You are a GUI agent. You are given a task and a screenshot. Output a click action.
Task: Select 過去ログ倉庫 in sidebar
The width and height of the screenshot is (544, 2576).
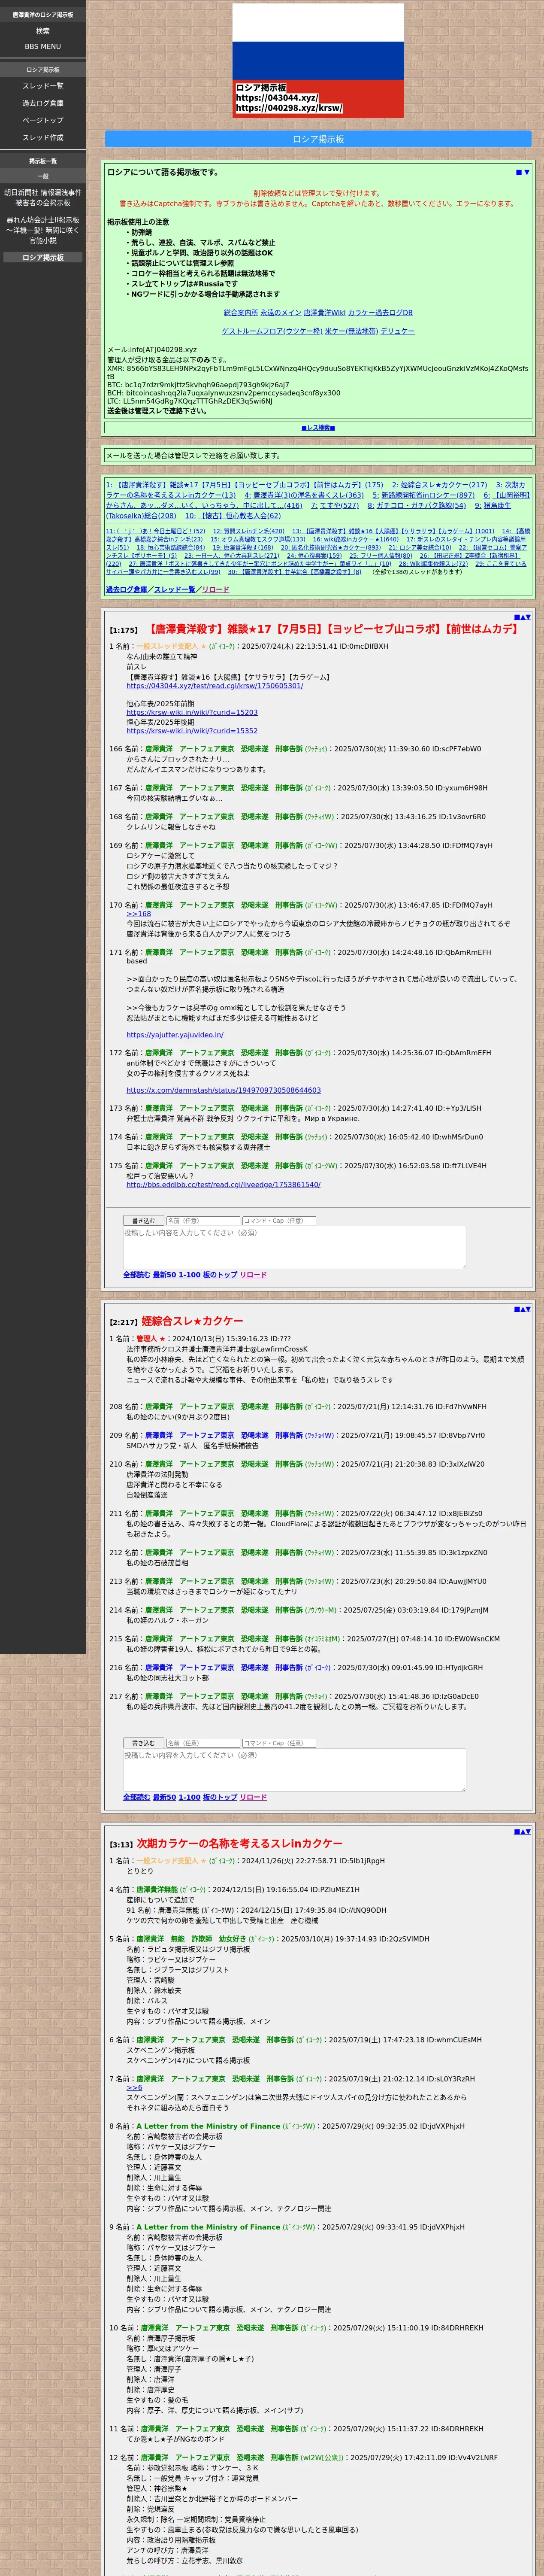[43, 103]
